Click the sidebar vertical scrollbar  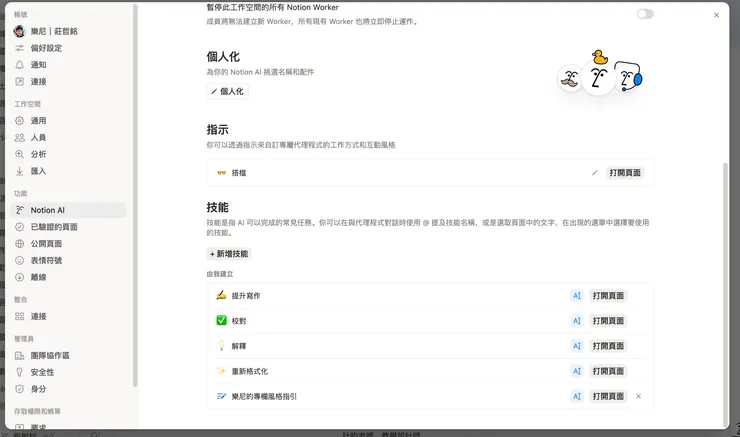135,196
